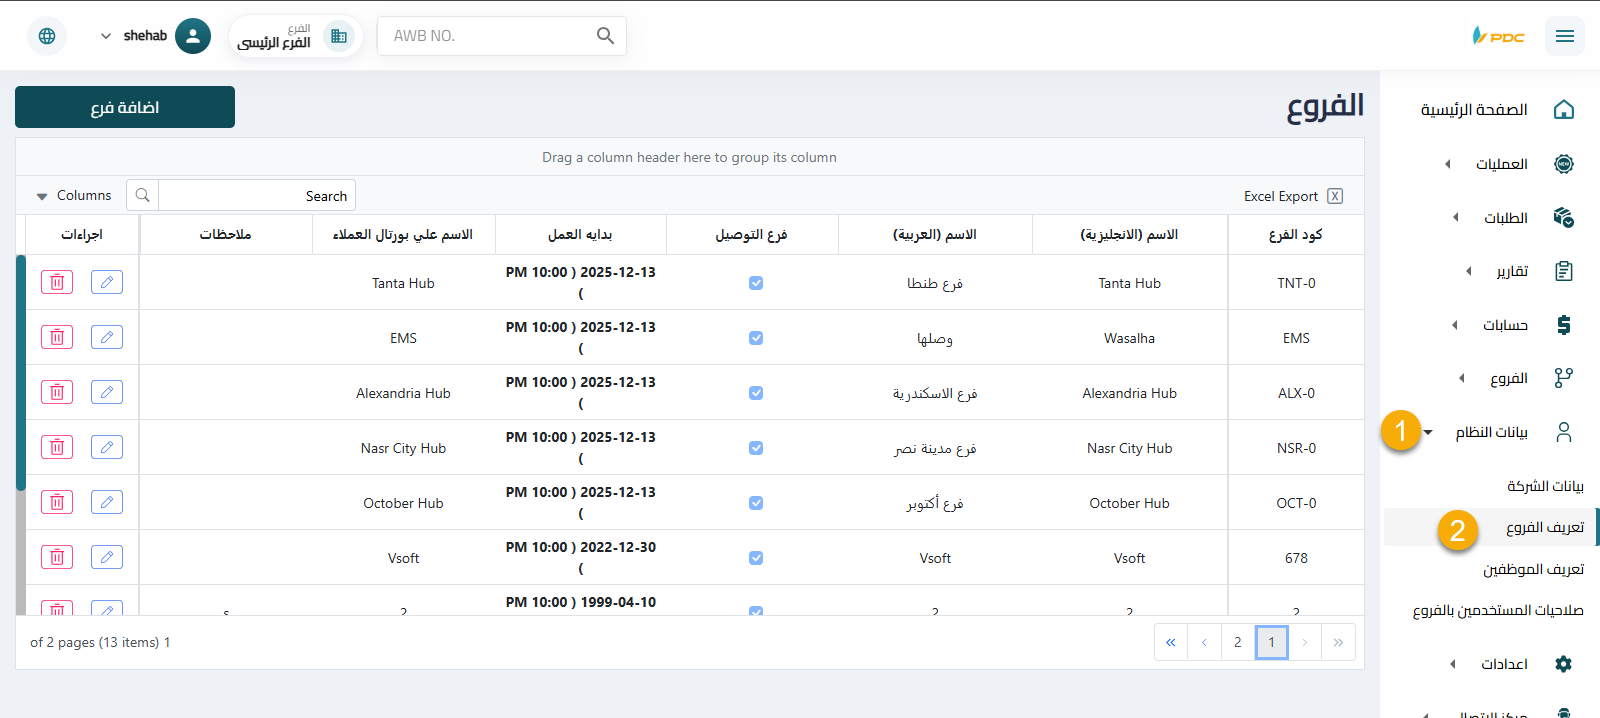Click the orders sidebar icon
The image size is (1600, 718).
[1564, 217]
